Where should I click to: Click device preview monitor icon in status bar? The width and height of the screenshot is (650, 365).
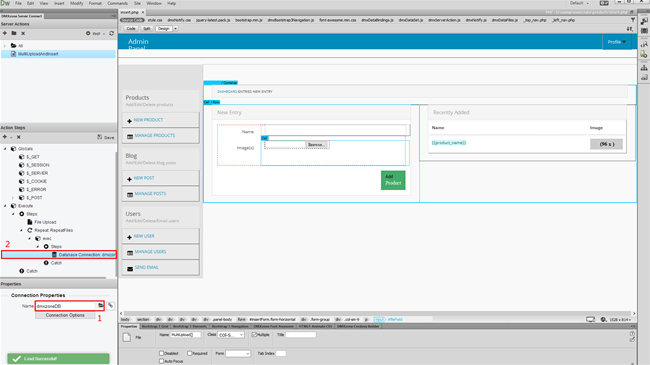pos(590,319)
